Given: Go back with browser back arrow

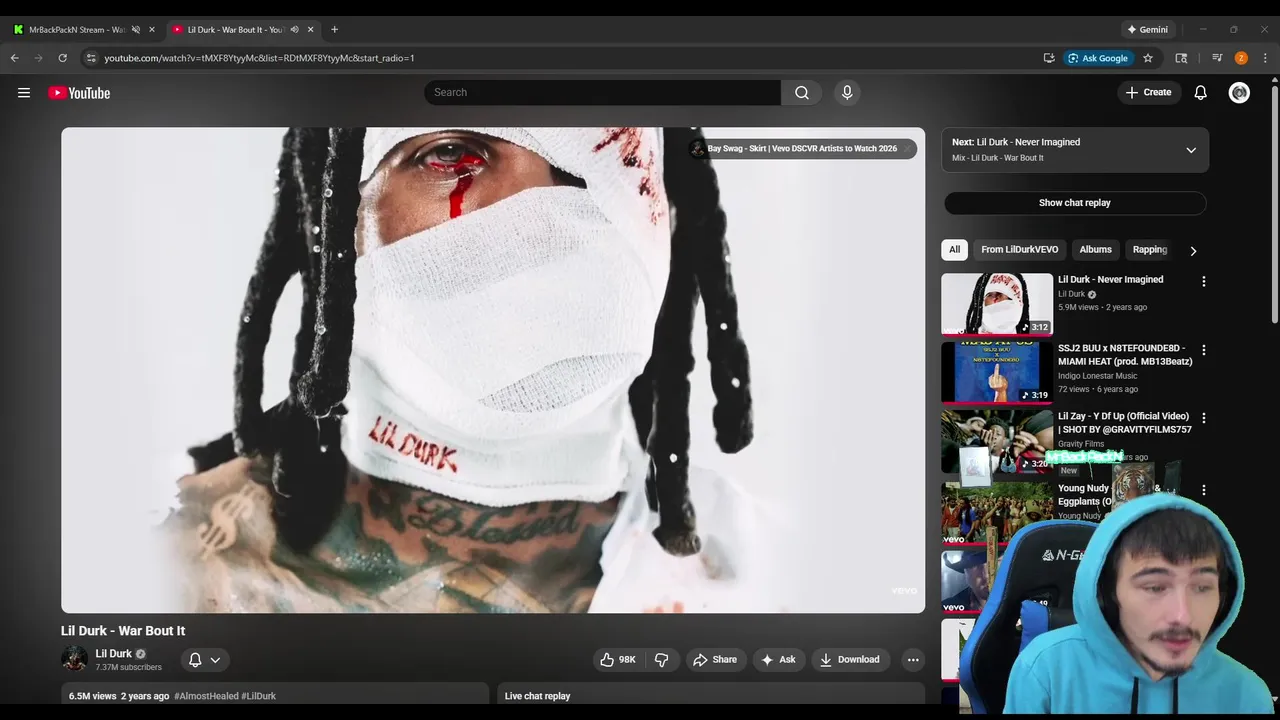Looking at the screenshot, I should (15, 58).
